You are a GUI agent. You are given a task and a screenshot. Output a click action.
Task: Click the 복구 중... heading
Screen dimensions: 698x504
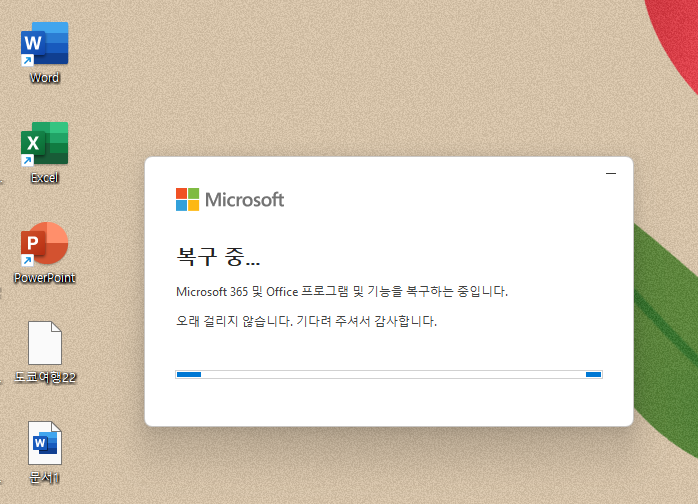click(218, 256)
